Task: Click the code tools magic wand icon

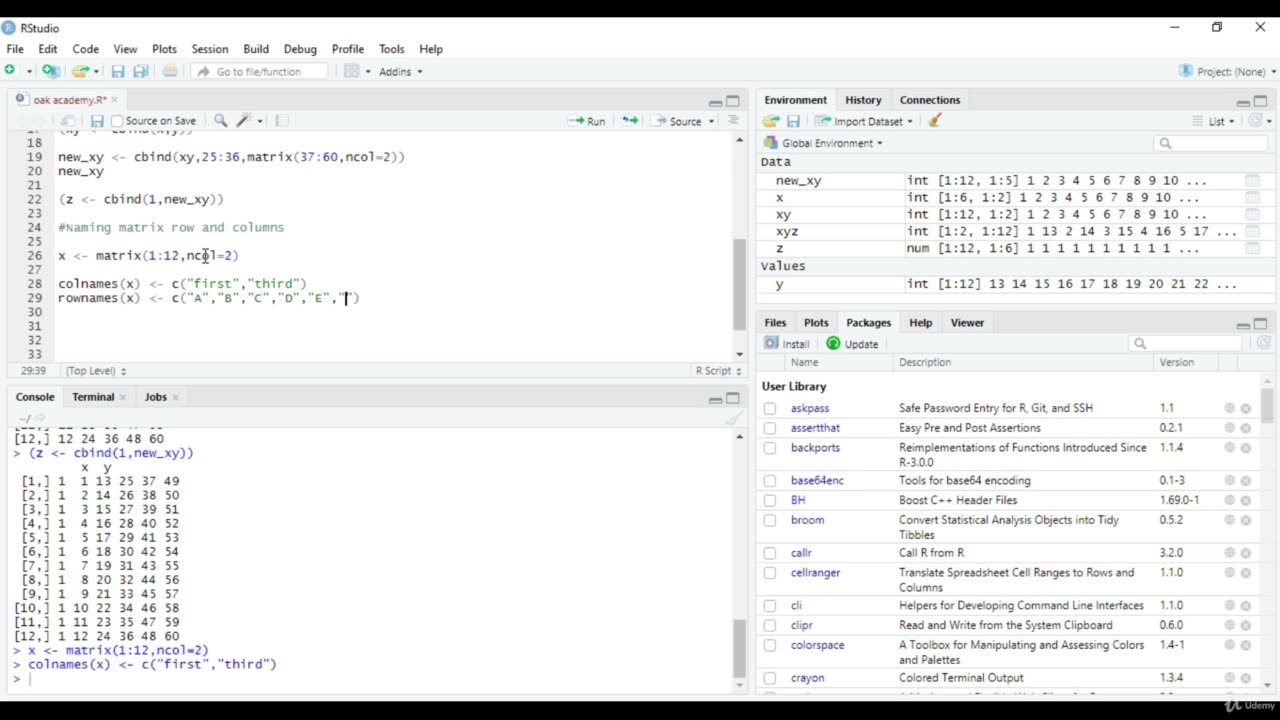Action: coord(244,121)
